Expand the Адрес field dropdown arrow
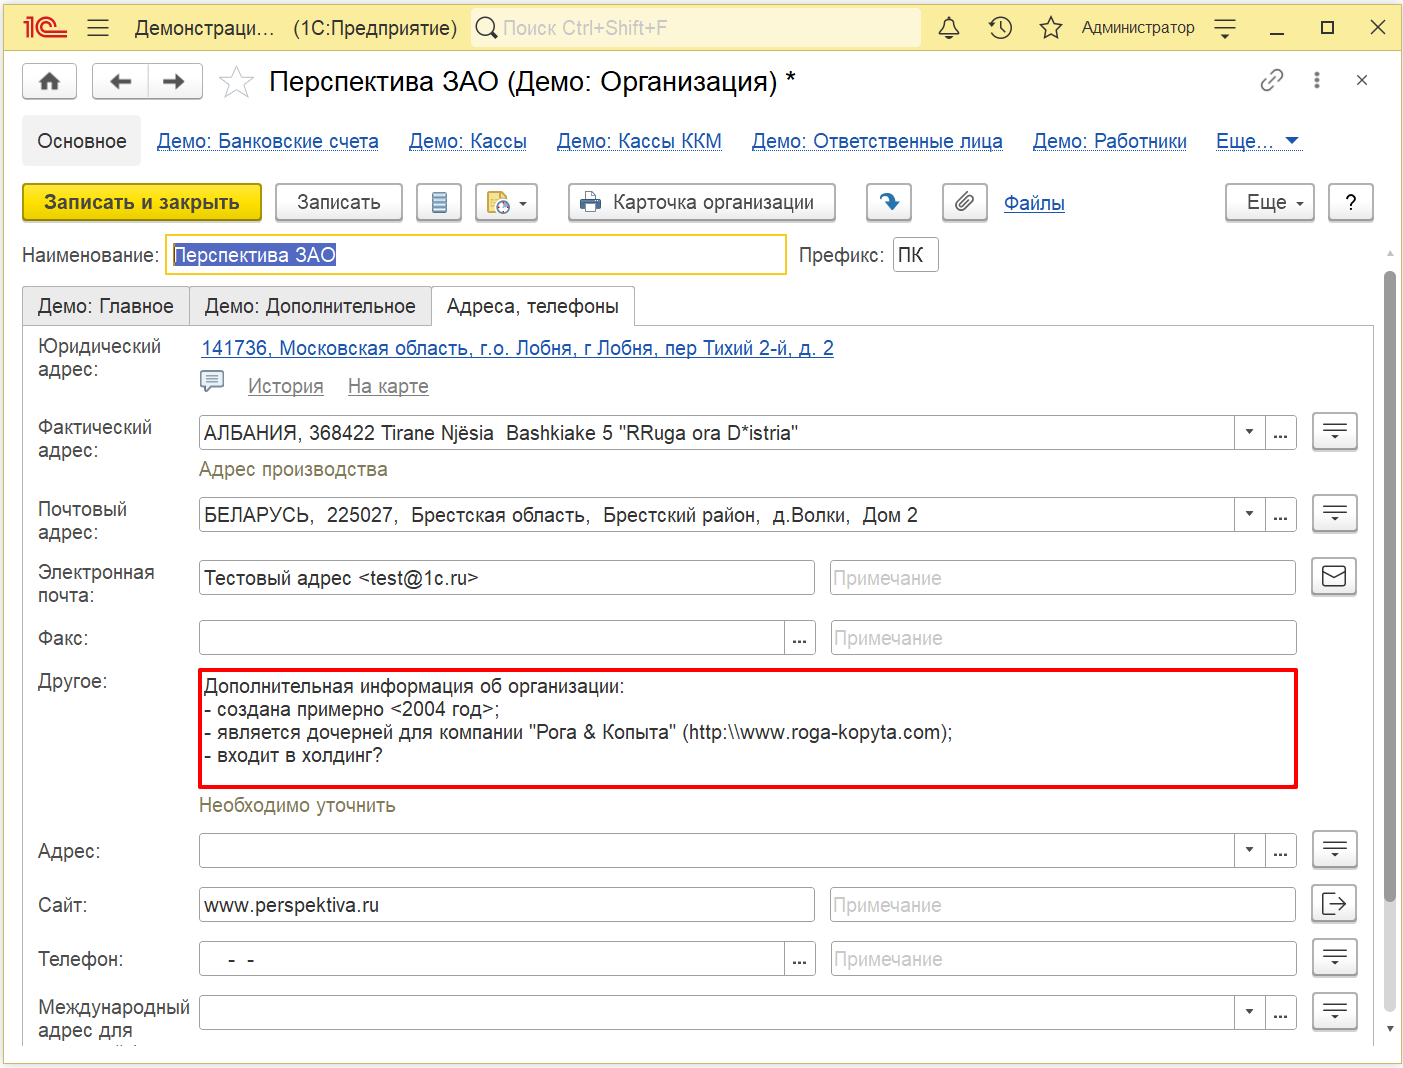 [1249, 850]
